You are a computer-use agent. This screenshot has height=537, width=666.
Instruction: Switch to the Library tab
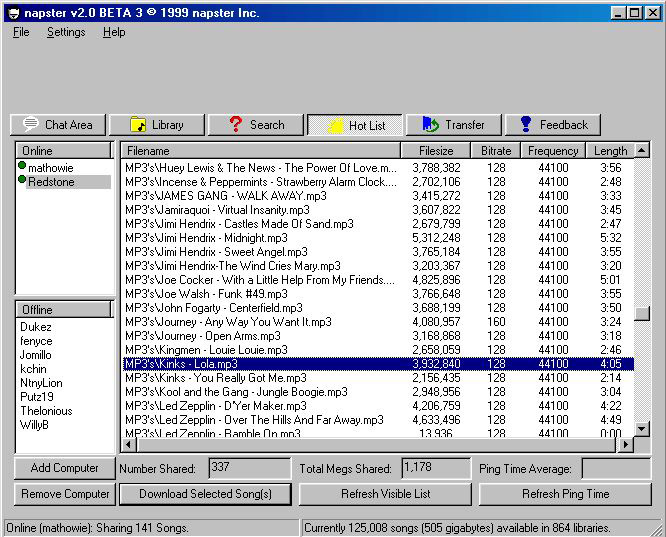[157, 125]
